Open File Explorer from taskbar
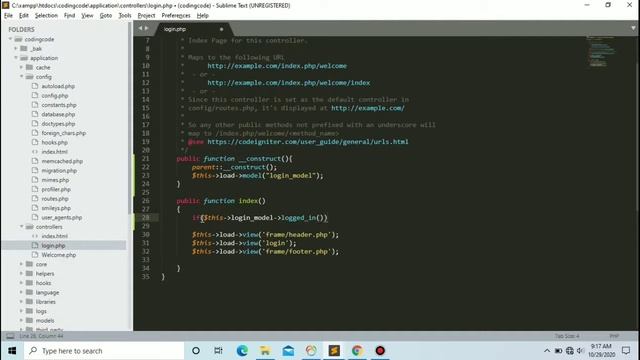The width and height of the screenshot is (640, 360). click(265, 351)
